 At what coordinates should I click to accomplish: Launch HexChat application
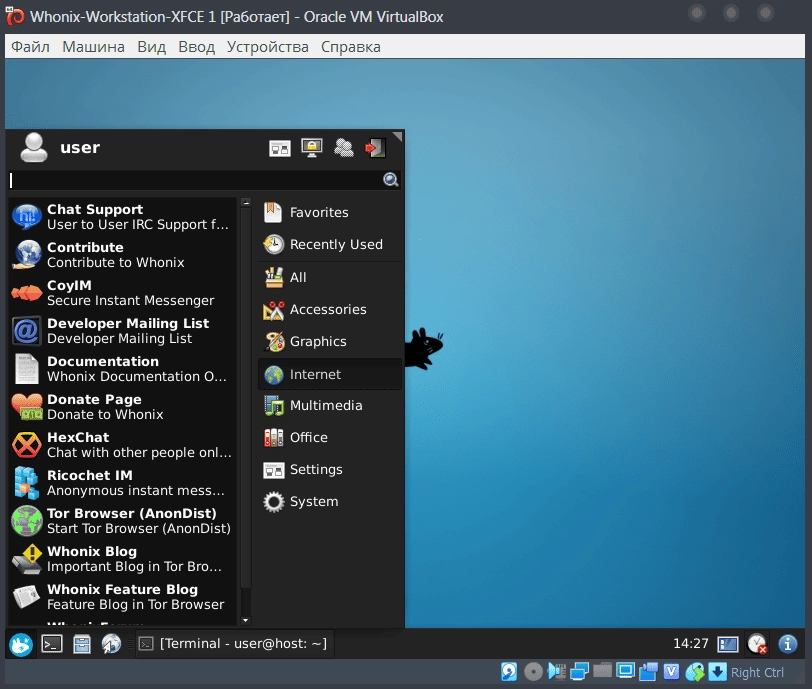tap(122, 444)
